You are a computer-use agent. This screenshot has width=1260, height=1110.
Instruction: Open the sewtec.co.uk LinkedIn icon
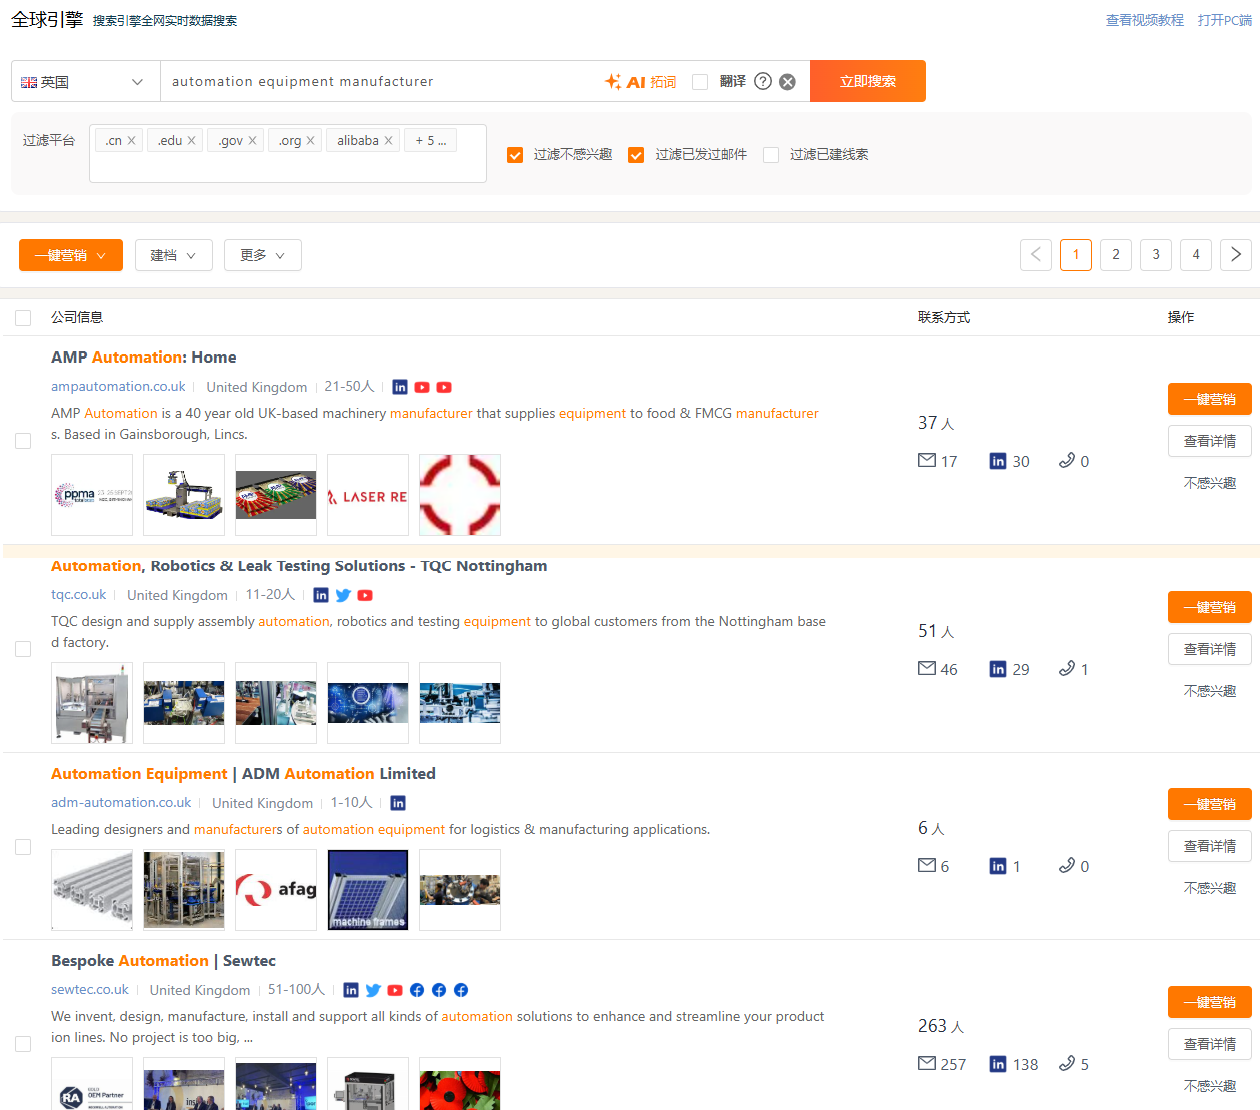(x=351, y=990)
